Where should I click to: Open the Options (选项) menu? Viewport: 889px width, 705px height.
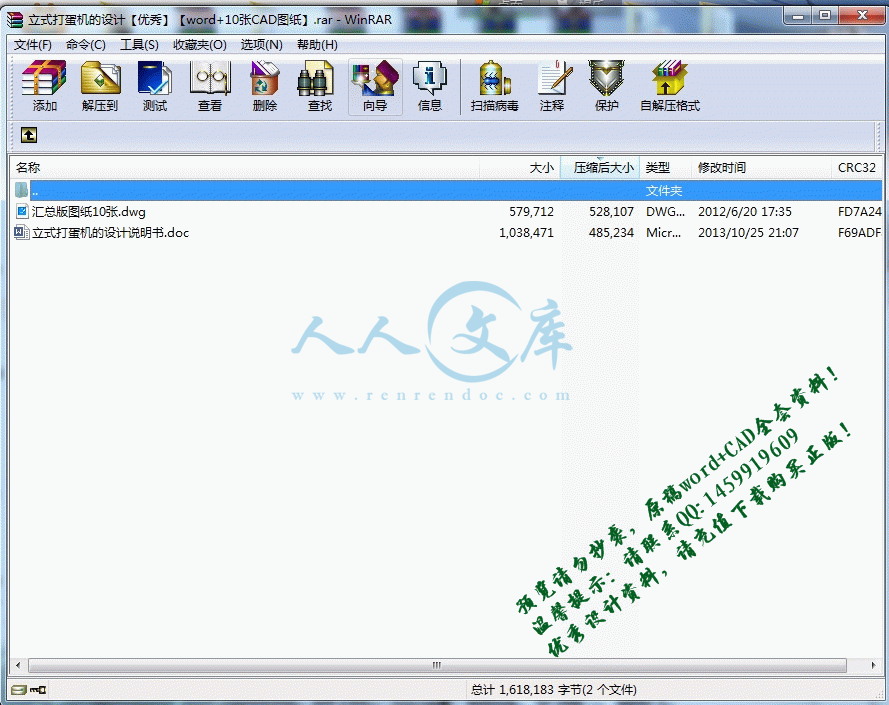coord(261,45)
